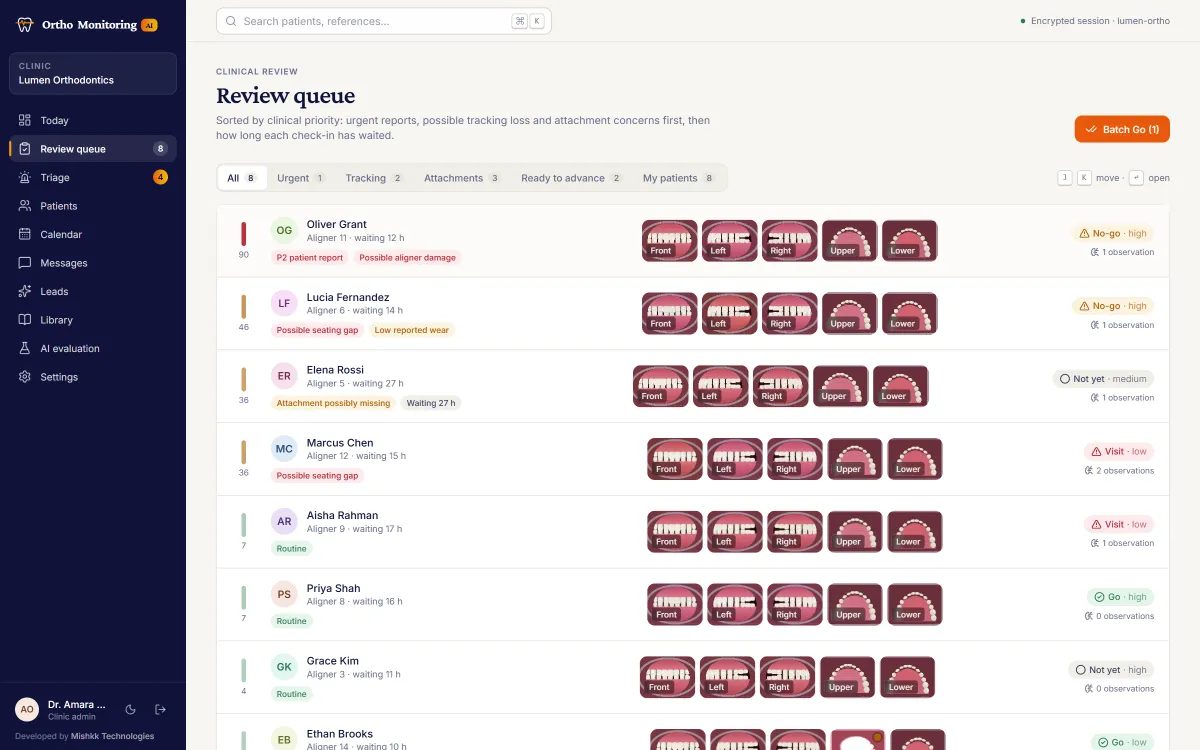Viewport: 1200px width, 750px height.
Task: Click the Messages chat bubble icon
Action: [25, 263]
